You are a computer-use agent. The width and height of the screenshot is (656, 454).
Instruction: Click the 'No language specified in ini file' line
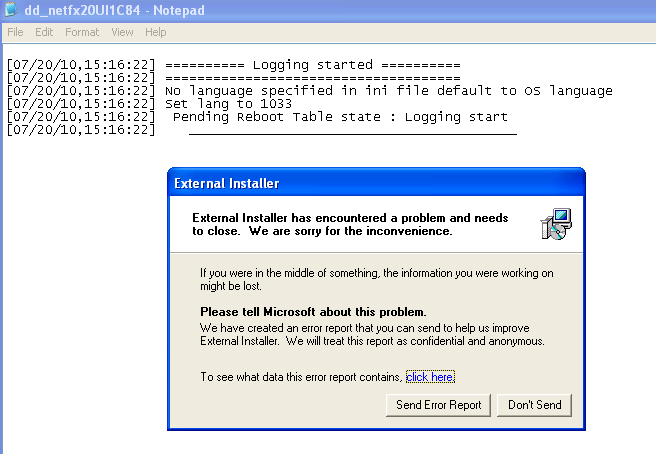click(310, 91)
